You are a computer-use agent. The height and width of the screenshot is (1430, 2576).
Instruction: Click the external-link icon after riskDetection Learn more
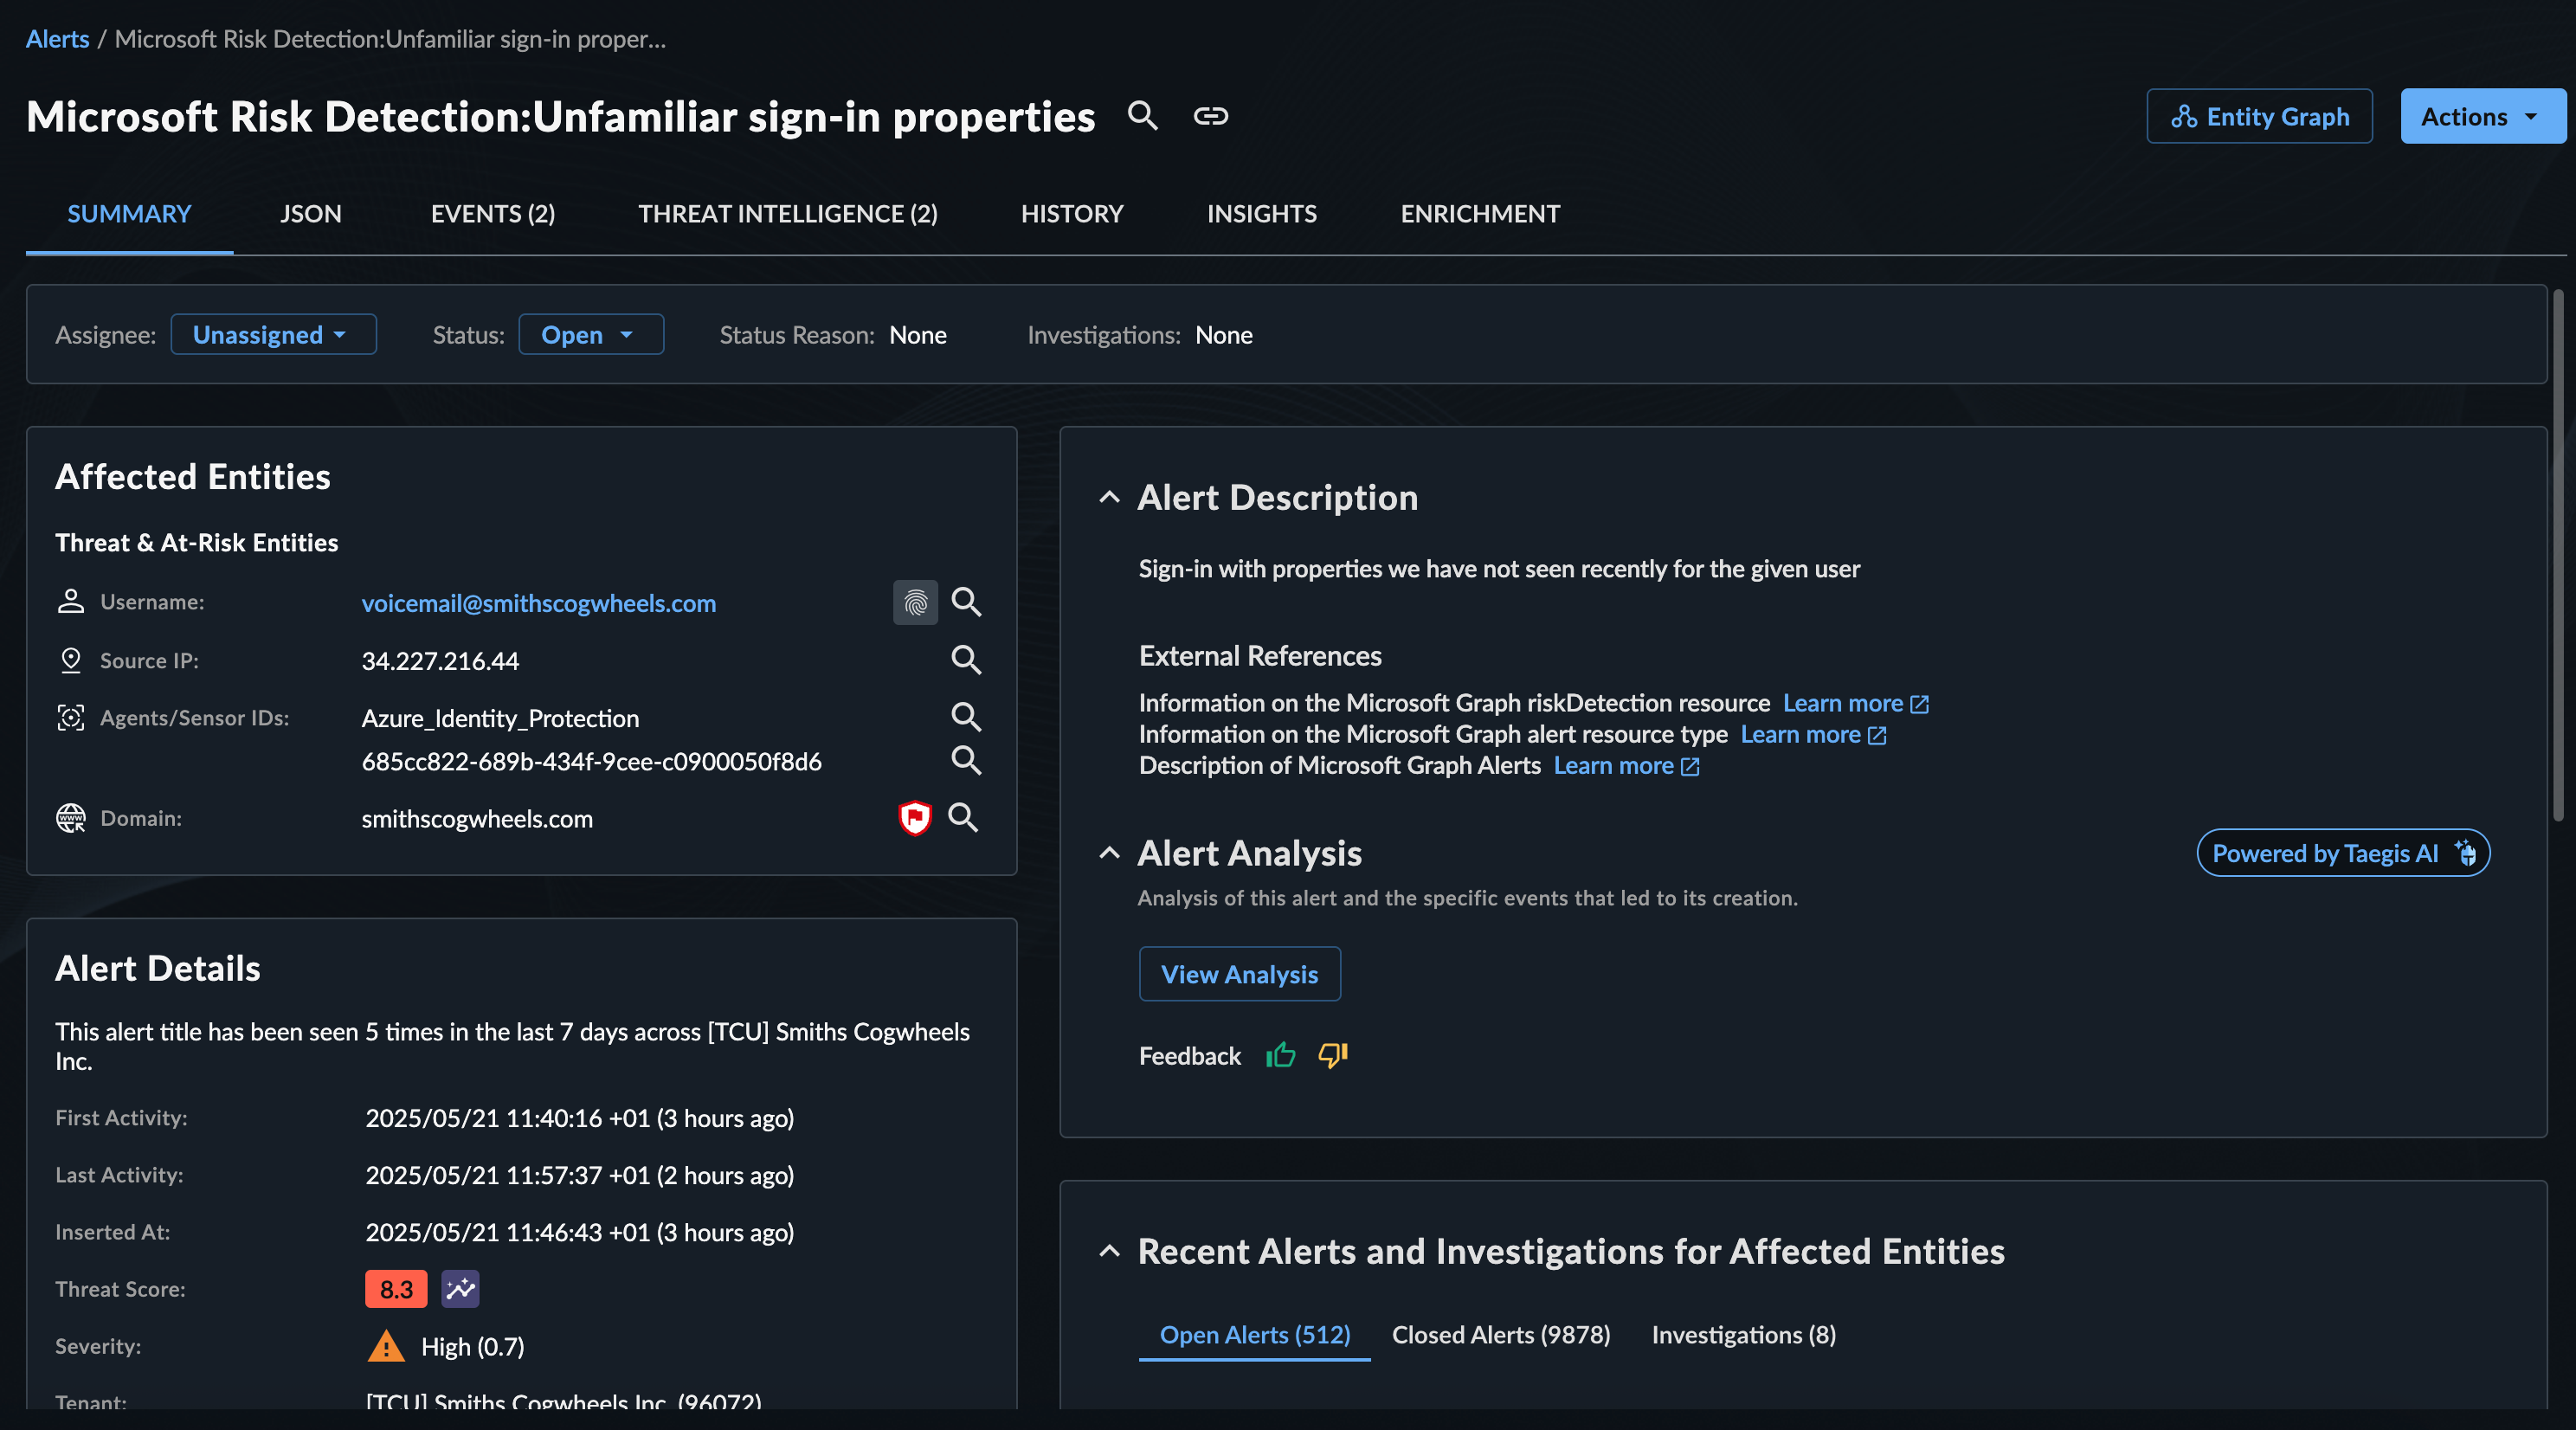pos(1919,704)
